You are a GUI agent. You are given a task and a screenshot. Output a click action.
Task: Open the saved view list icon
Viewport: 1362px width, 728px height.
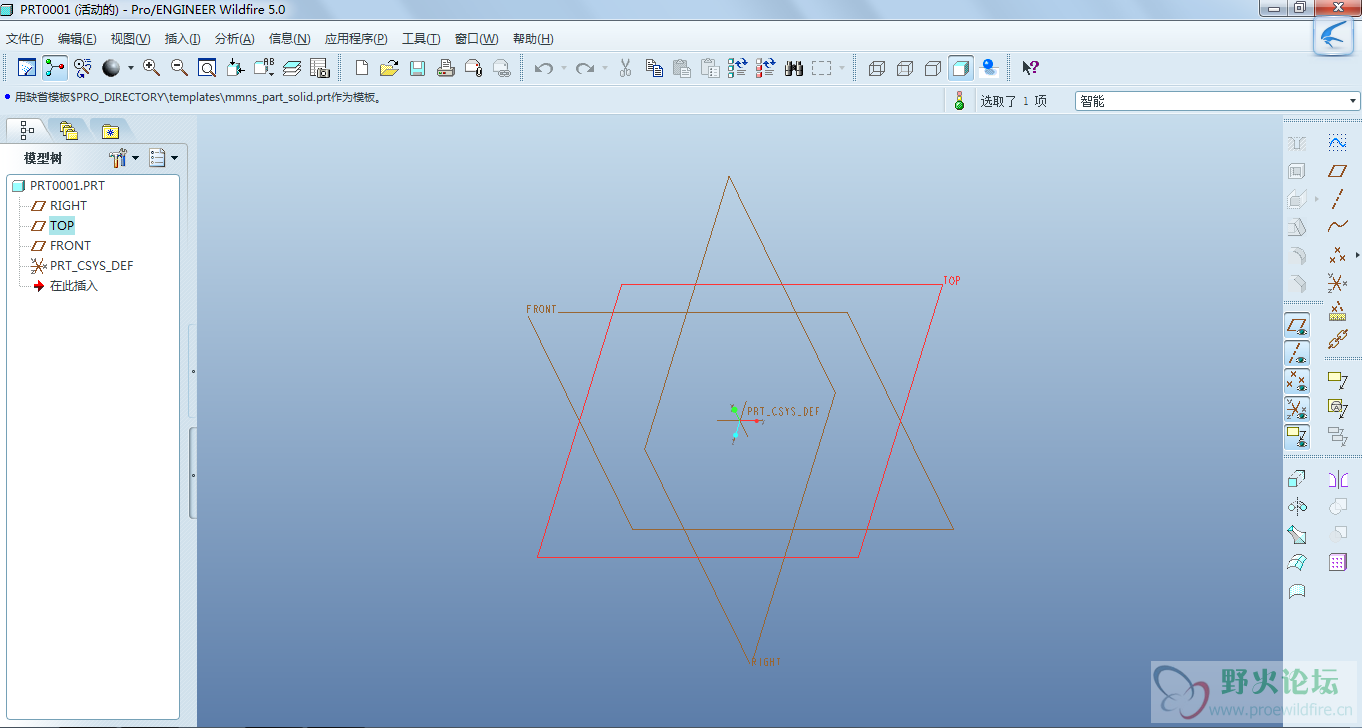click(264, 68)
